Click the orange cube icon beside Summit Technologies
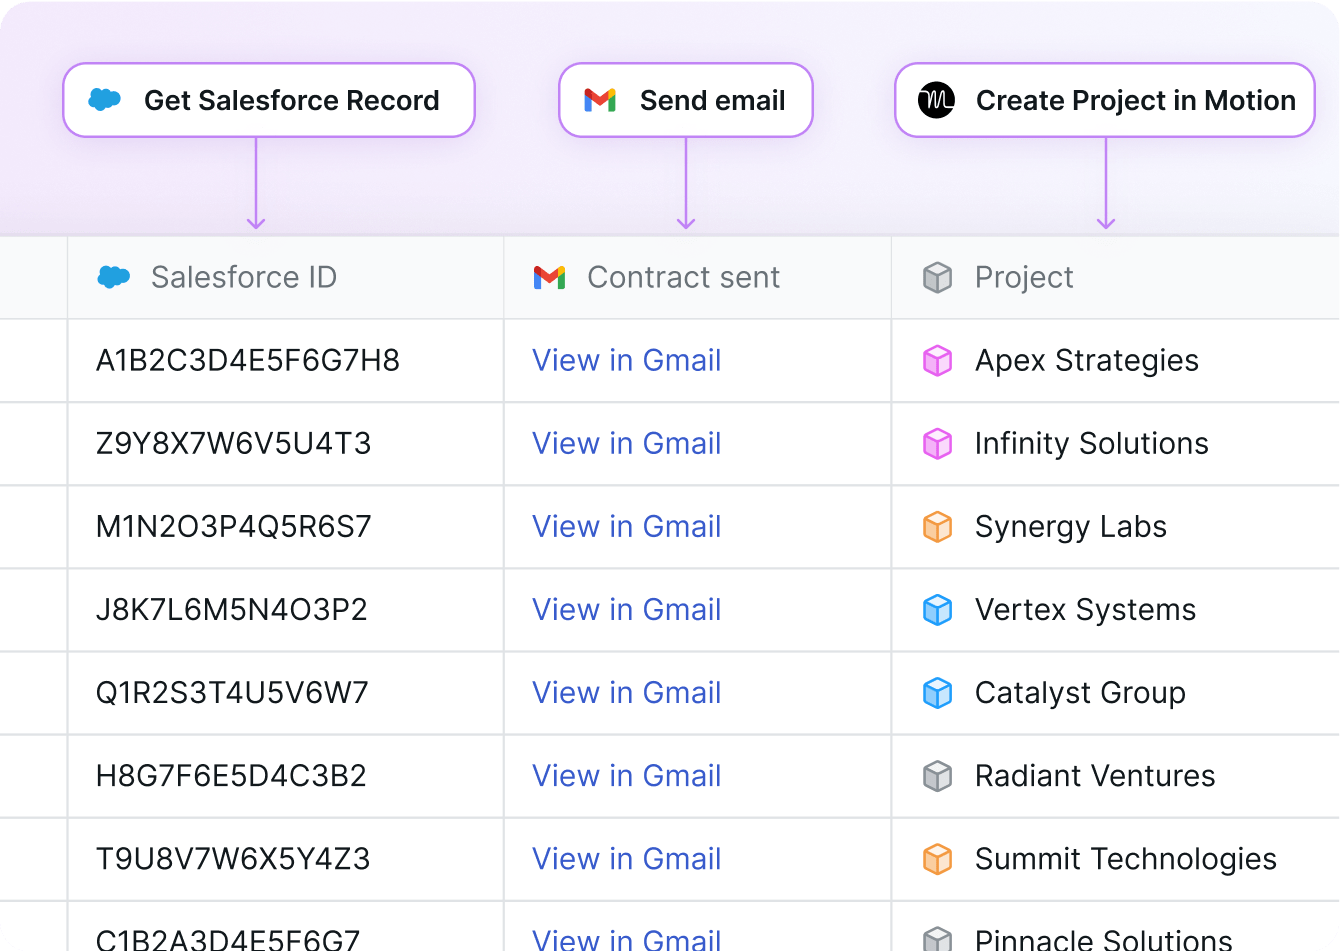The image size is (1340, 951). click(937, 858)
